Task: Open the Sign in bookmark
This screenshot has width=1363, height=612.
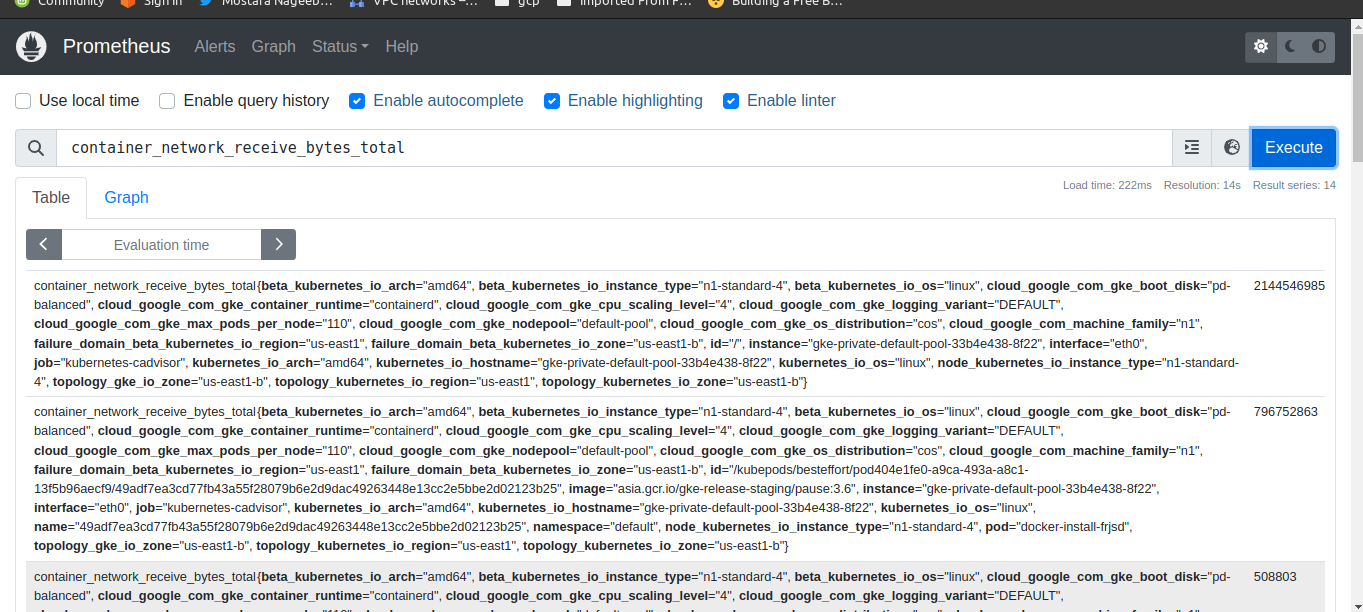Action: point(152,3)
